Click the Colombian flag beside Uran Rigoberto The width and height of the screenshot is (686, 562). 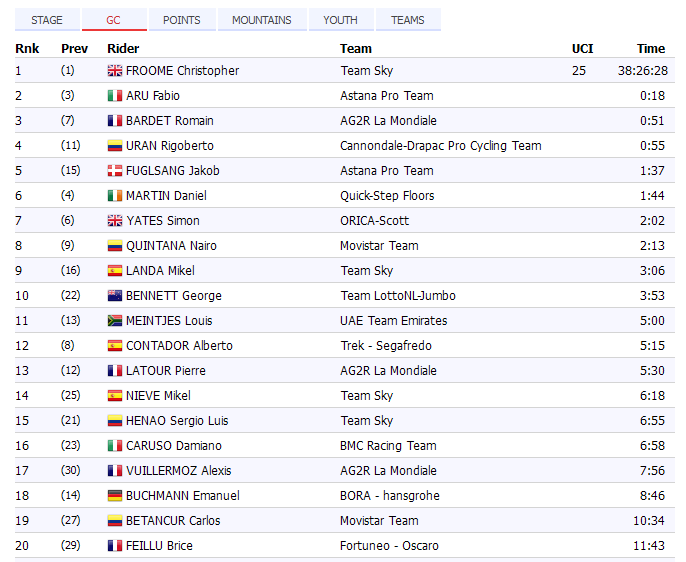(x=114, y=146)
